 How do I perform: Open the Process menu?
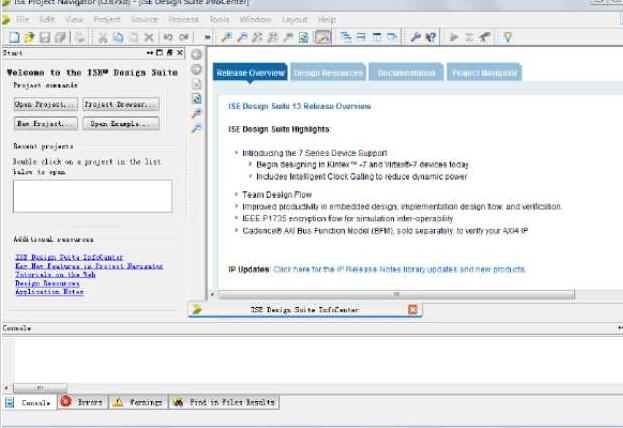tap(183, 19)
